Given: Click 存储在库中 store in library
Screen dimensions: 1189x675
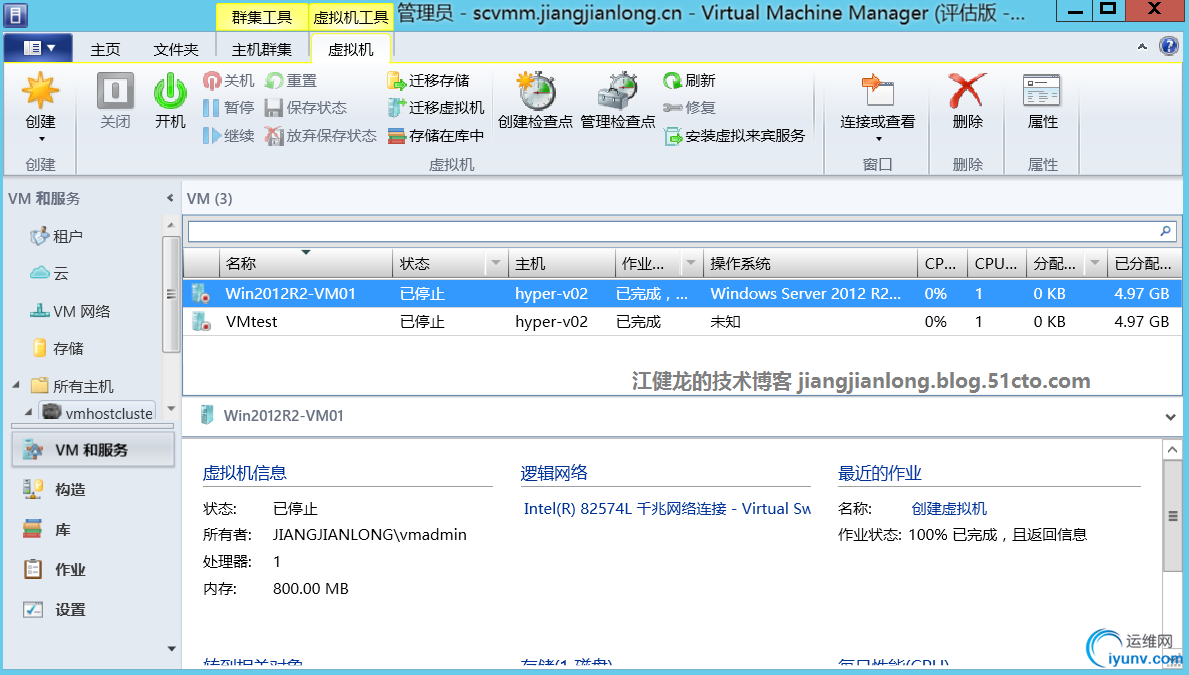Looking at the screenshot, I should (x=436, y=136).
